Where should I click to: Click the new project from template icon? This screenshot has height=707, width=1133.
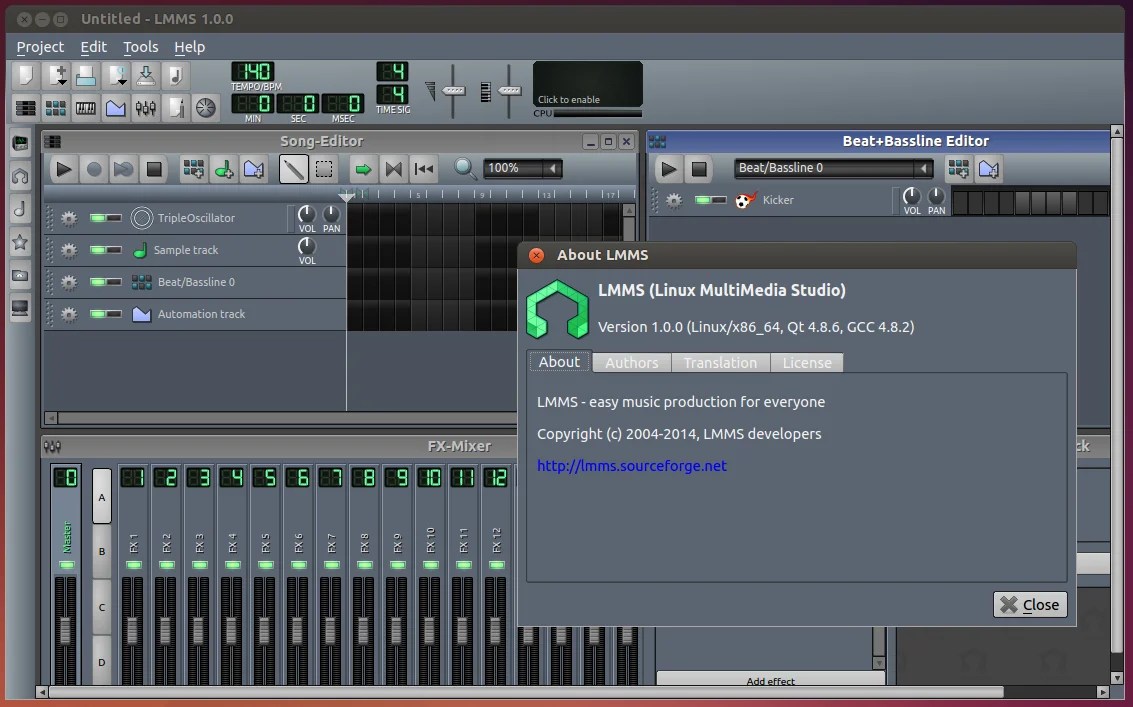[56, 75]
